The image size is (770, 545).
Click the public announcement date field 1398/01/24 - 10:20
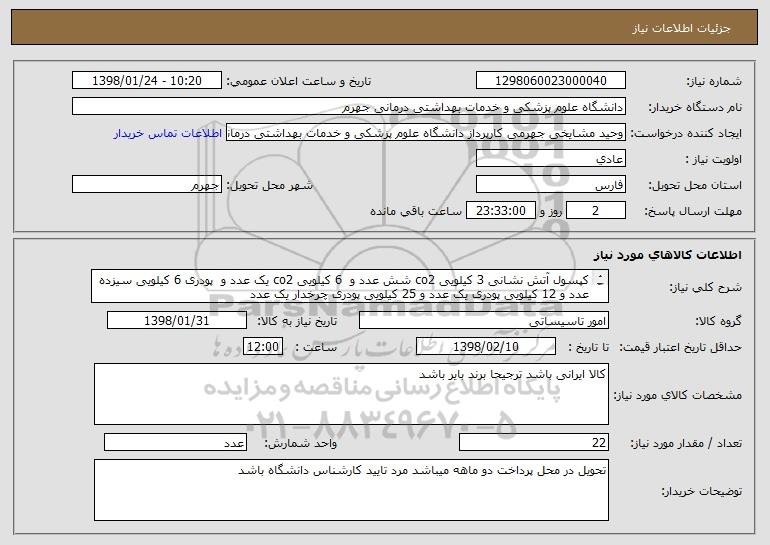click(147, 81)
